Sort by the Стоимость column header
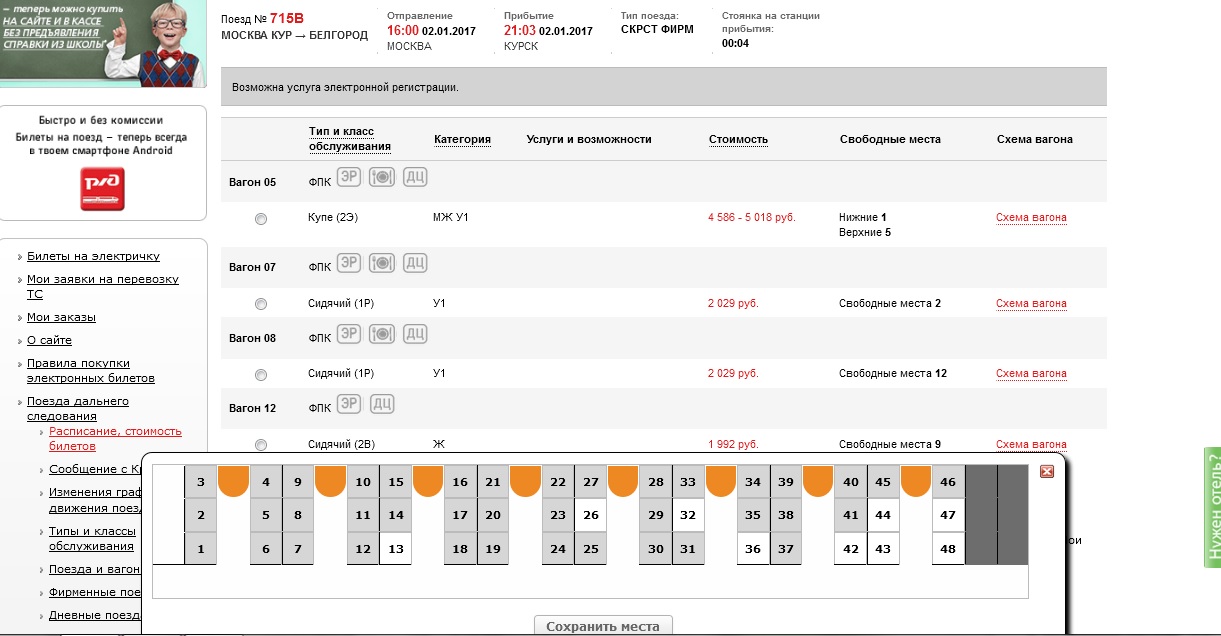The image size is (1221, 636). click(738, 139)
